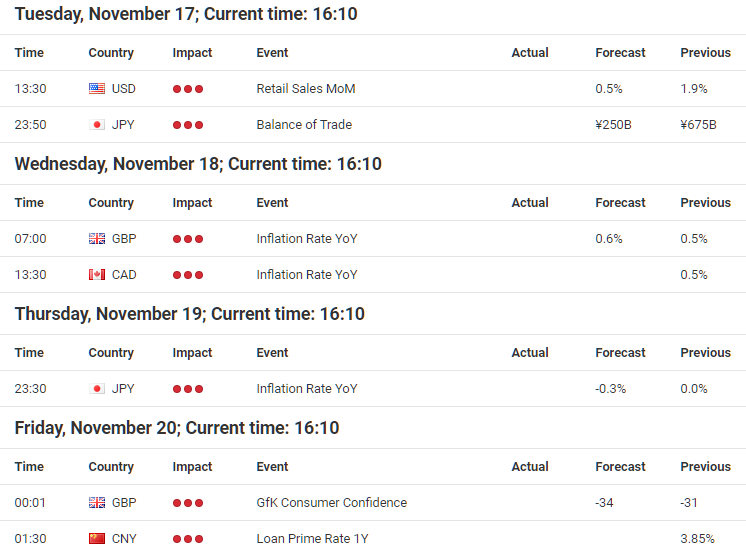Click the Time column header under Friday
The image size is (746, 555).
[x=29, y=467]
